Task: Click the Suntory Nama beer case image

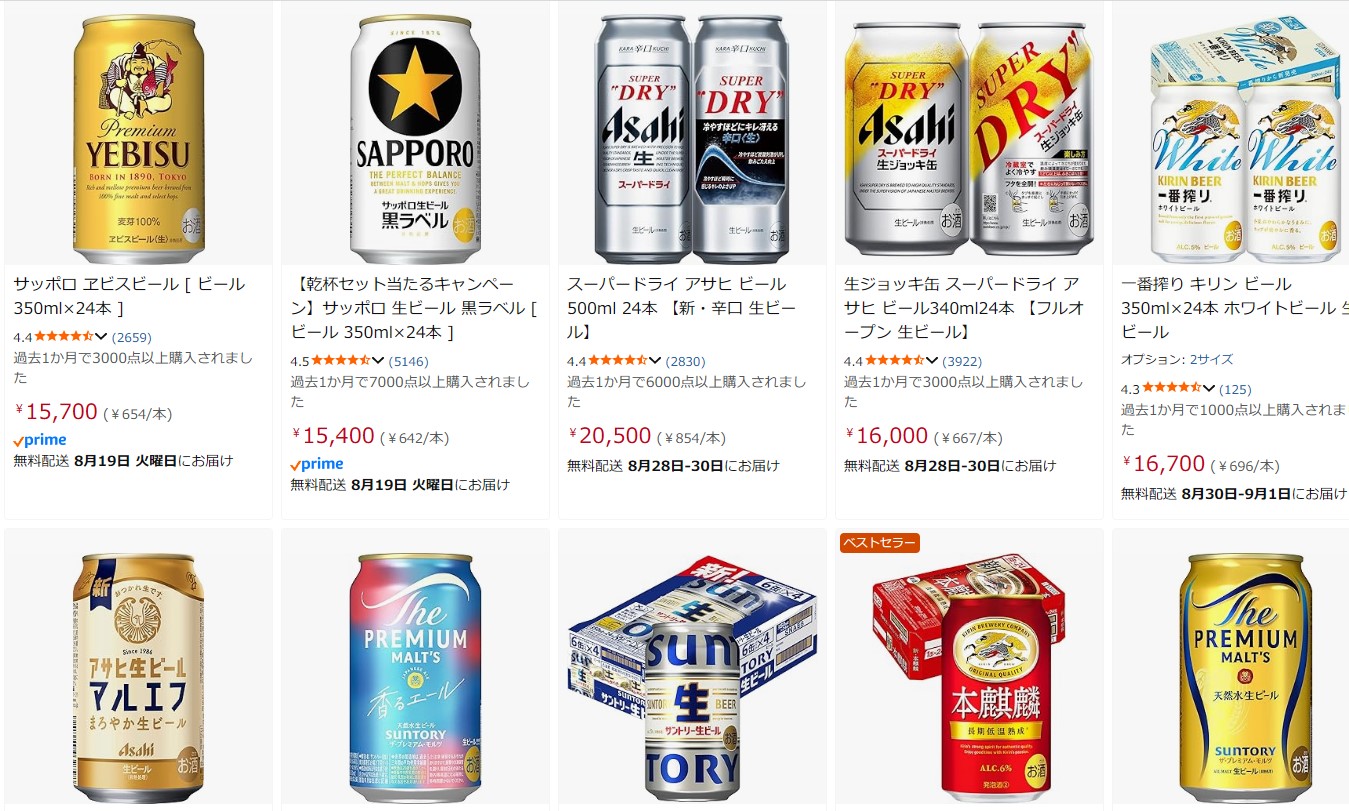Action: pyautogui.click(x=692, y=678)
